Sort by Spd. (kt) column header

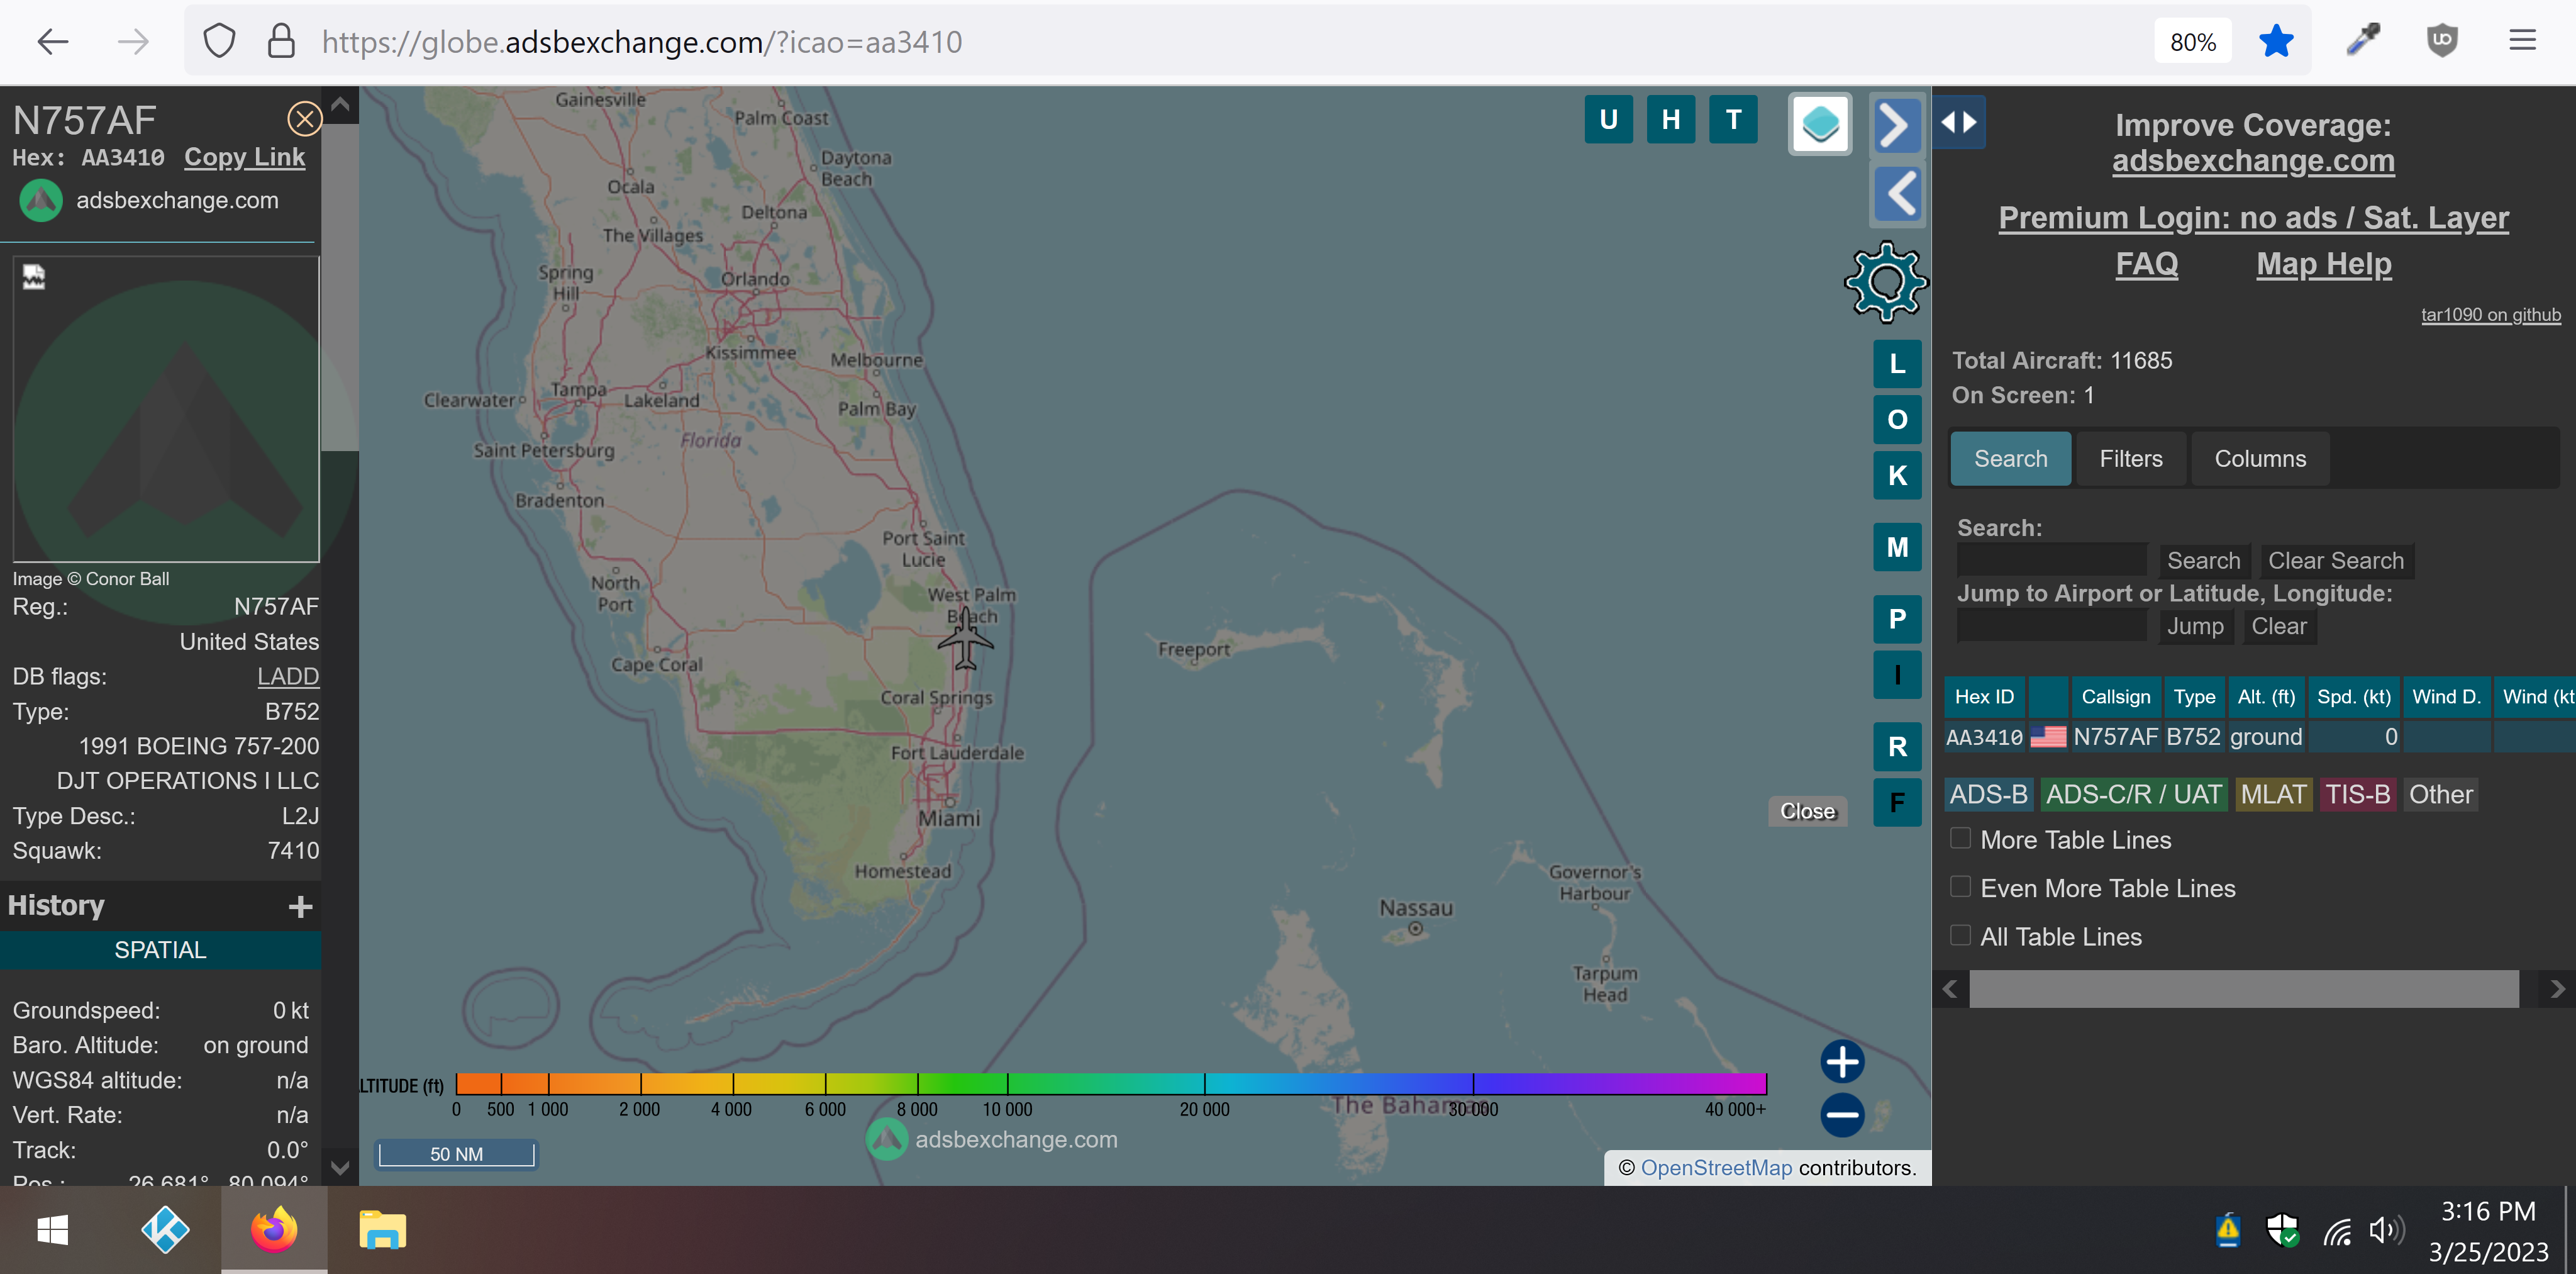[2353, 697]
